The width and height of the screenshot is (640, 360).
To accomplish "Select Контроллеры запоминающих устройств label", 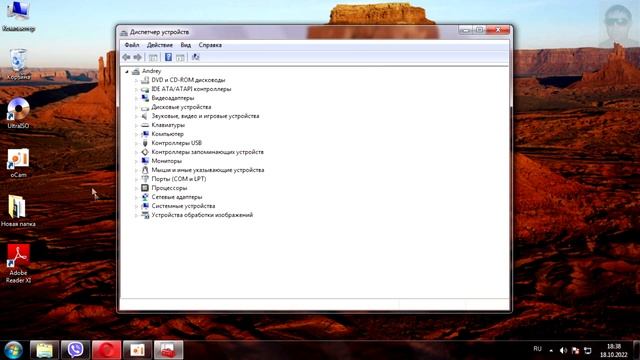I will click(207, 152).
